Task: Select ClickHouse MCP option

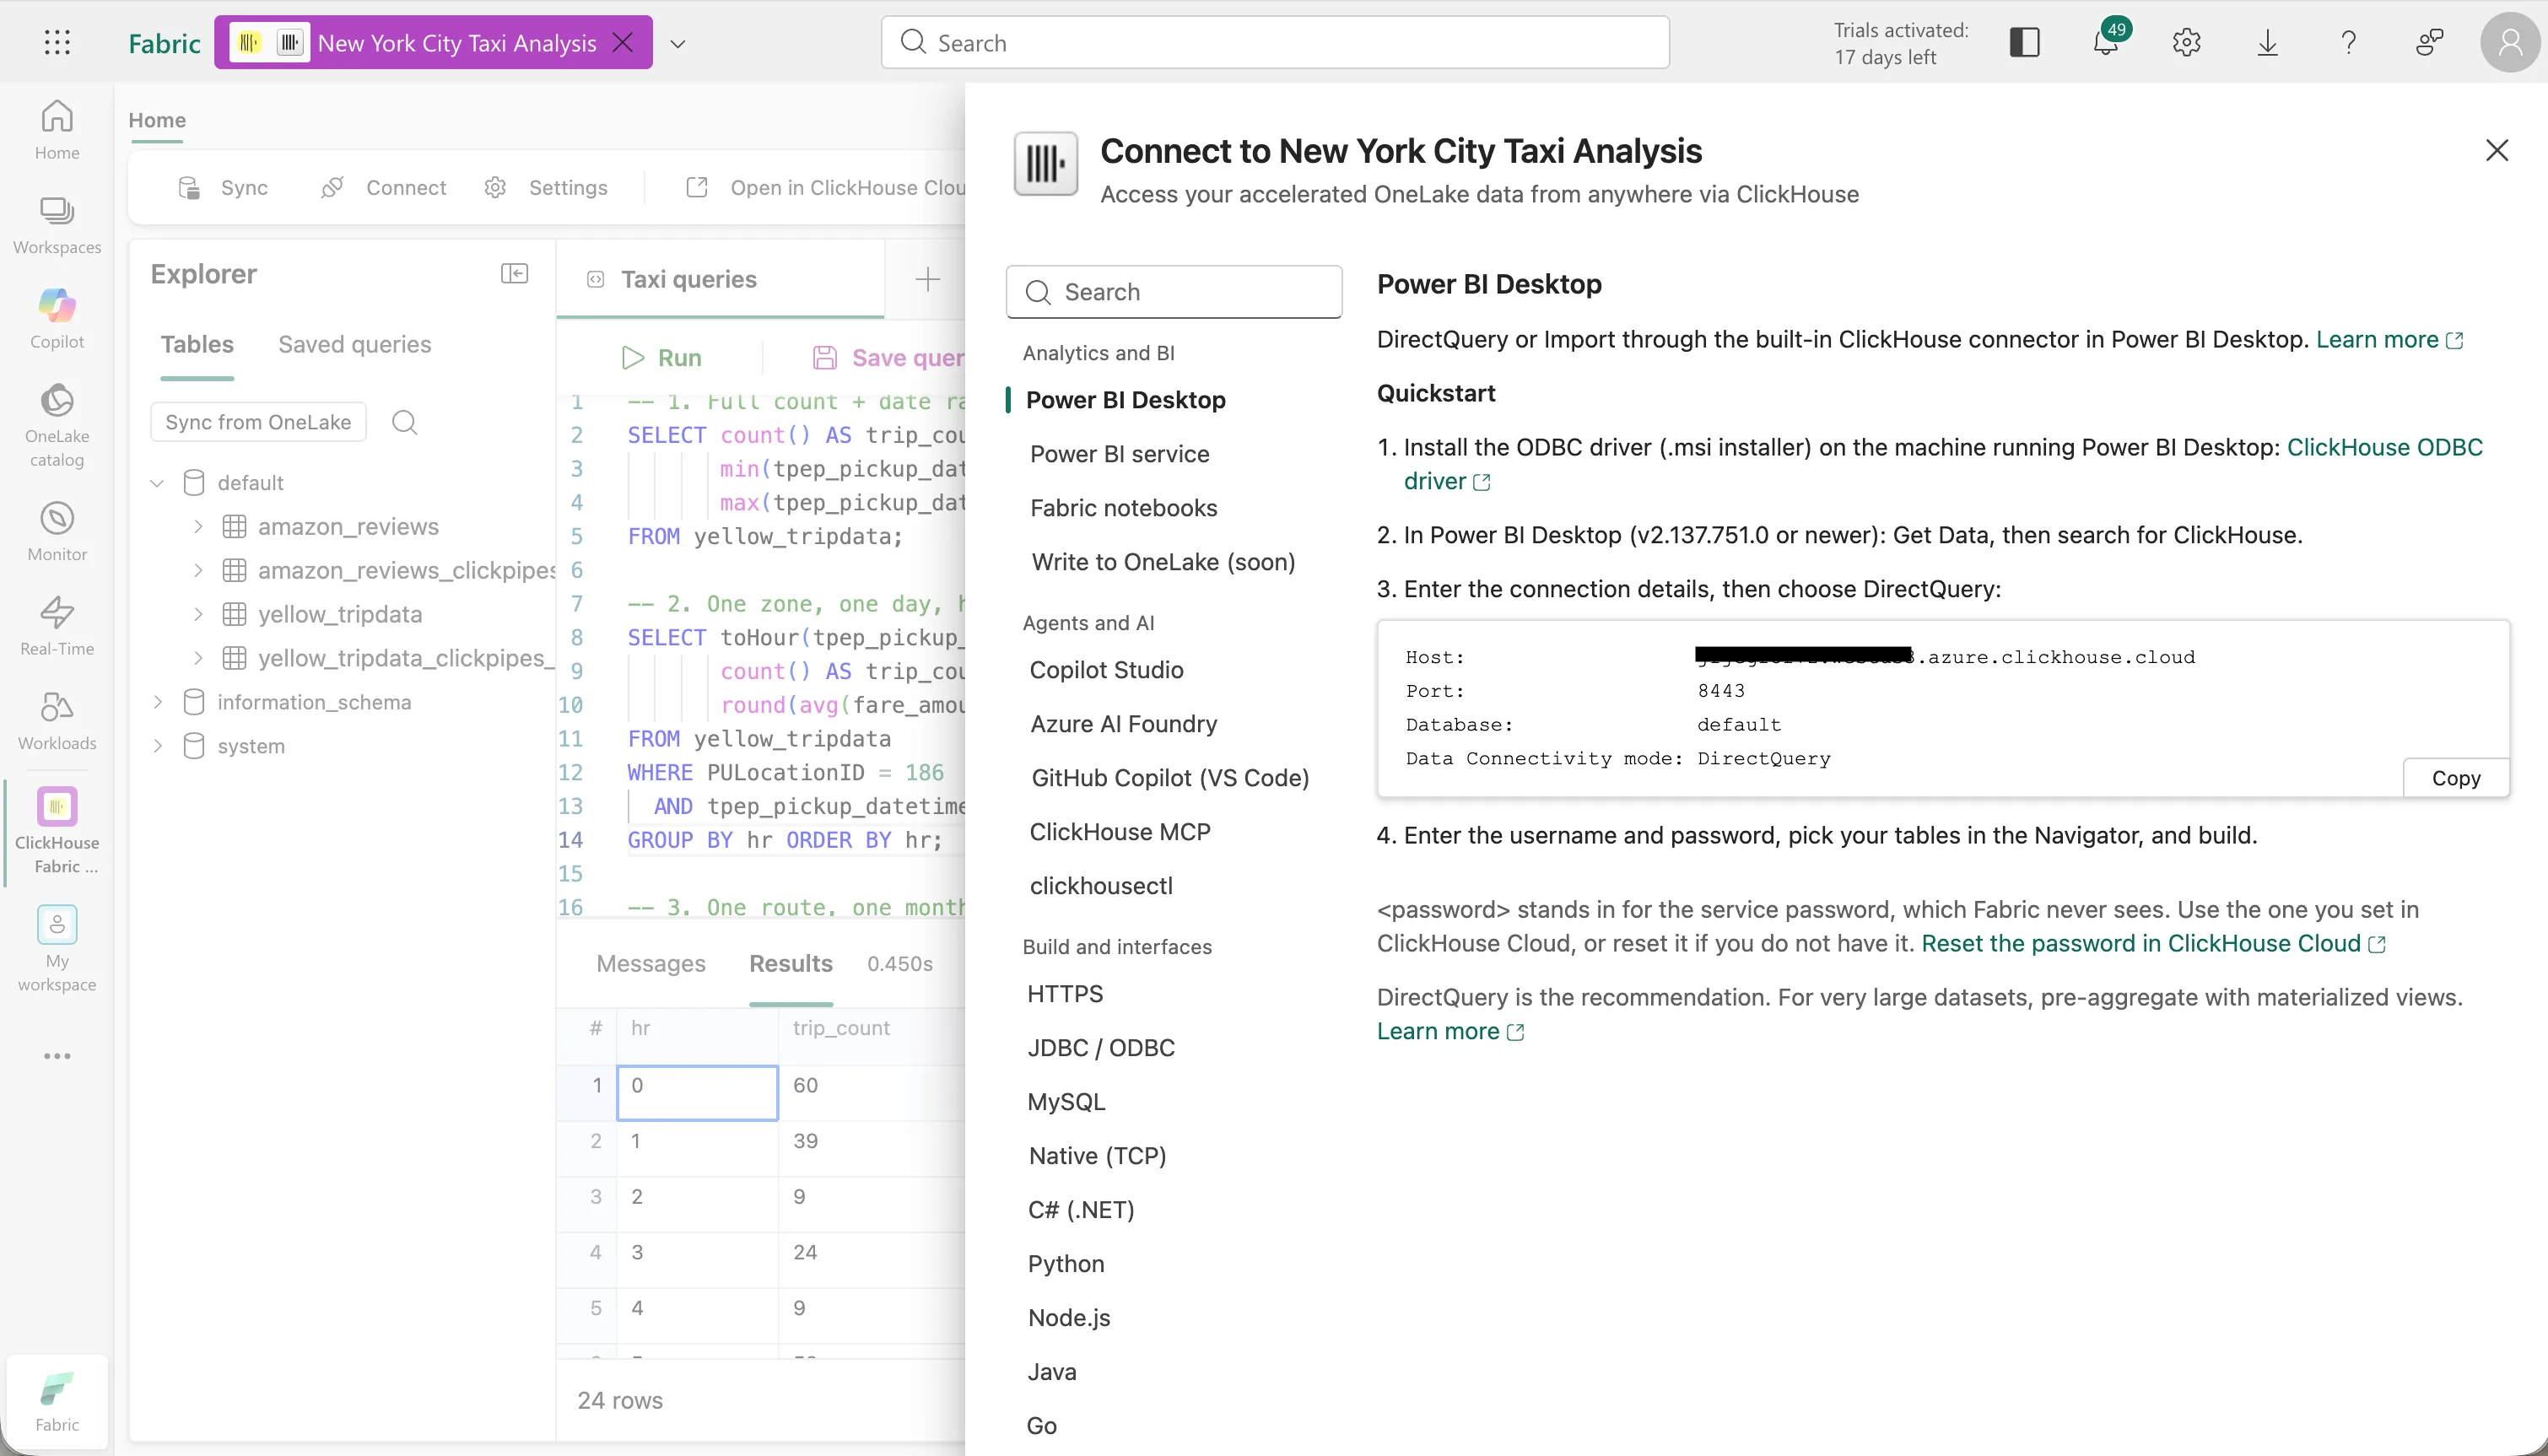Action: (x=1120, y=832)
